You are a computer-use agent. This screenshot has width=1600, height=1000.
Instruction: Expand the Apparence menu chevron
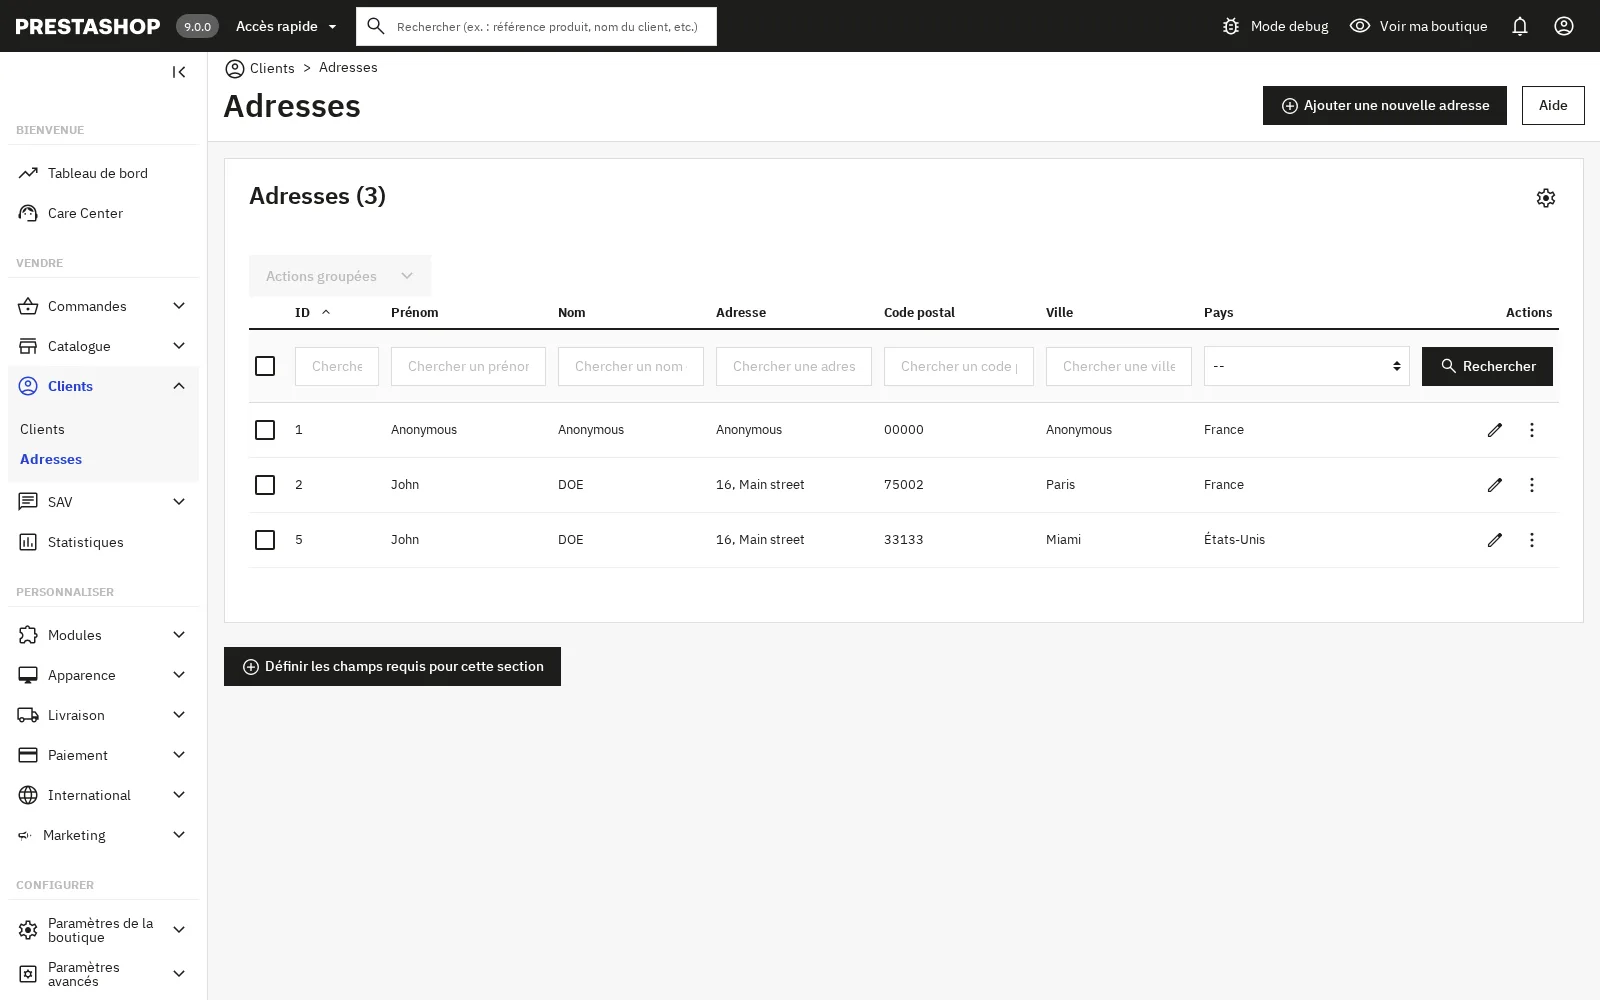coord(179,675)
